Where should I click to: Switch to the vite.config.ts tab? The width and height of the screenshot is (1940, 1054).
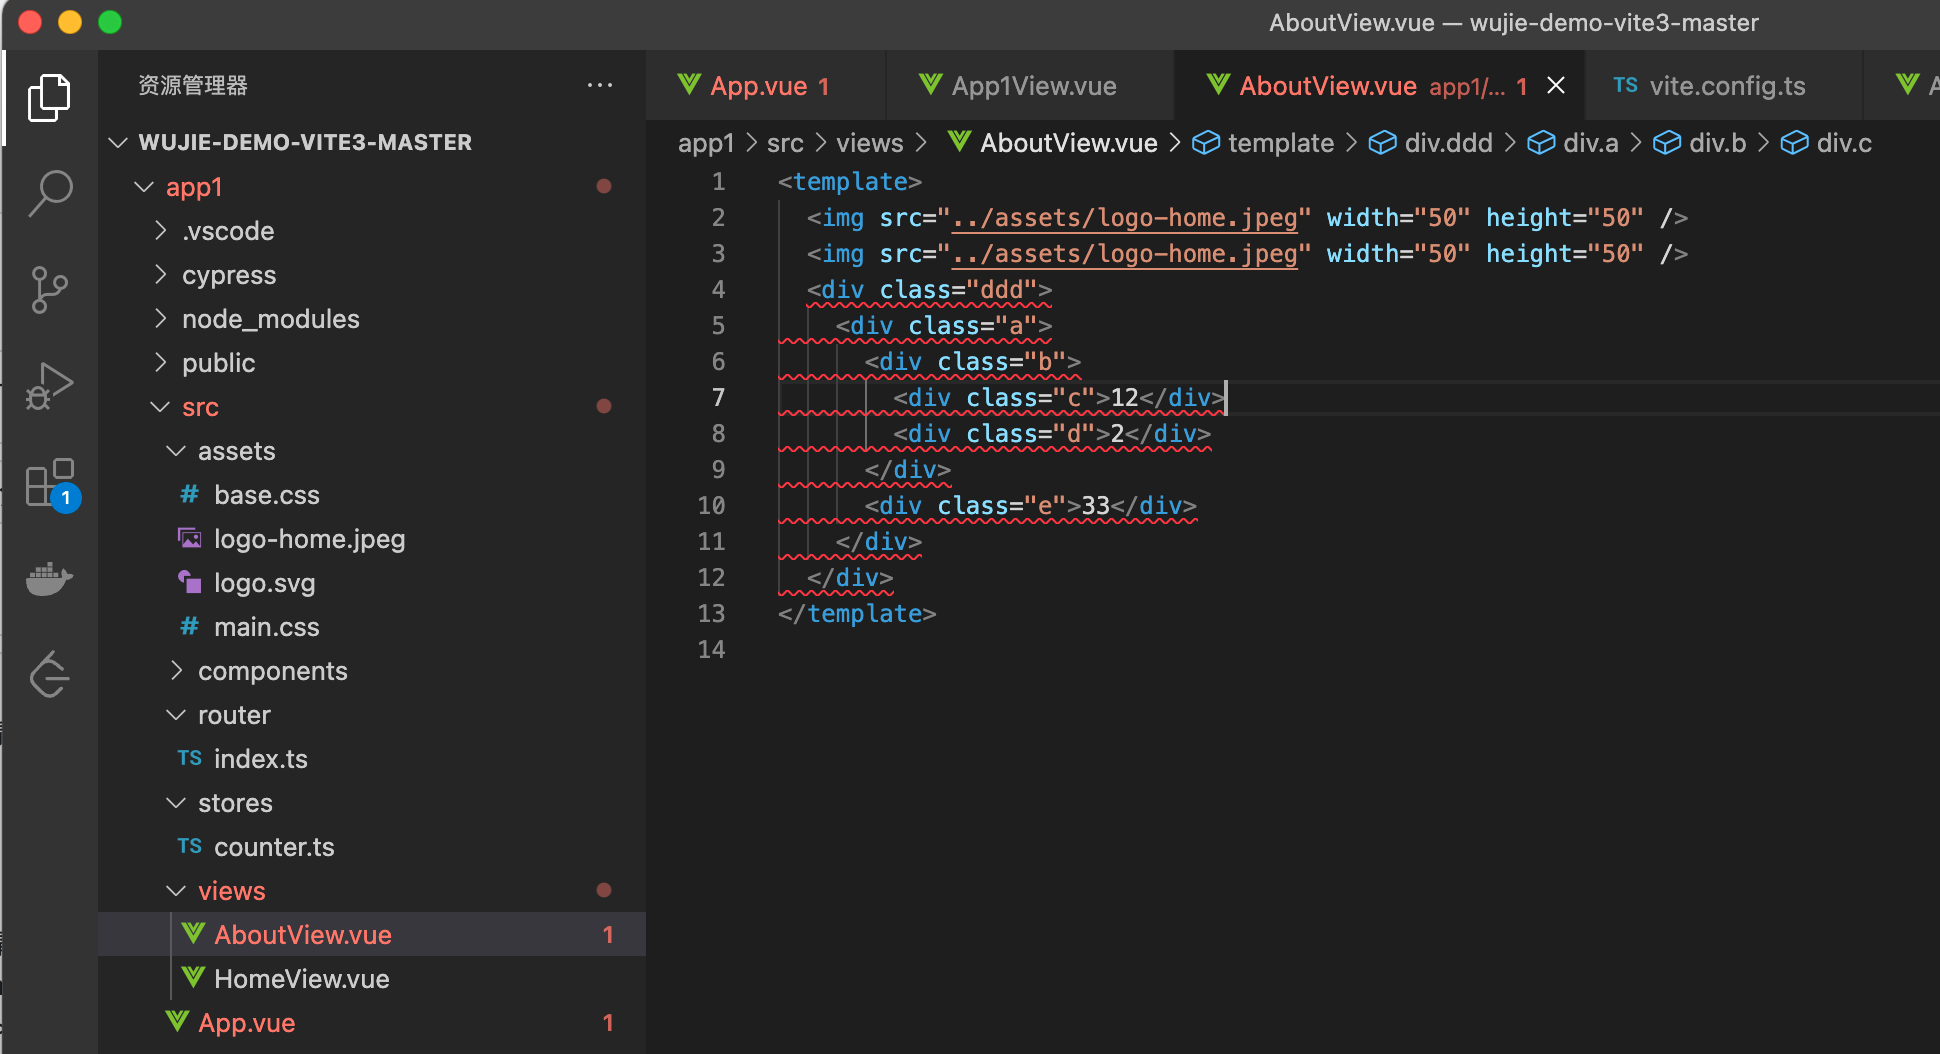(x=1726, y=86)
